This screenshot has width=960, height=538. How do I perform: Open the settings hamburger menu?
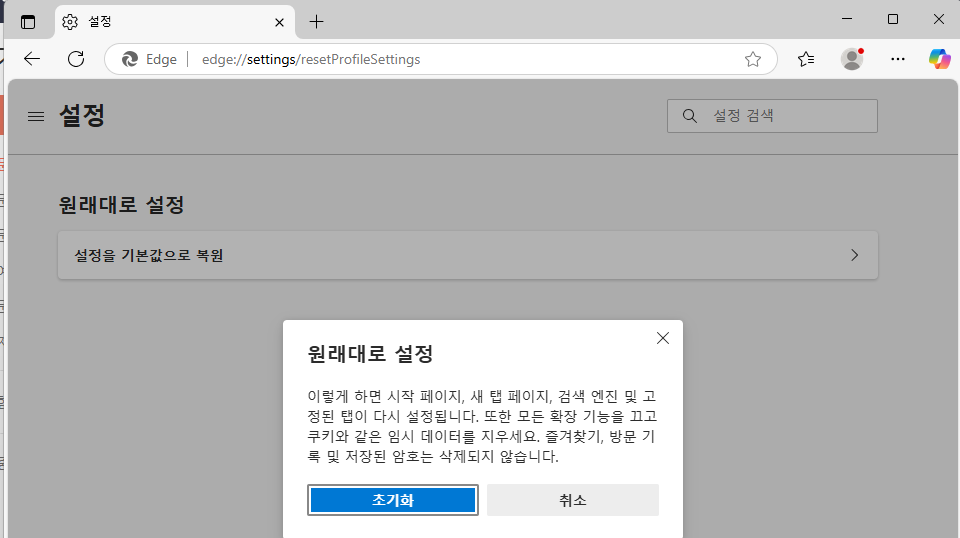point(36,116)
